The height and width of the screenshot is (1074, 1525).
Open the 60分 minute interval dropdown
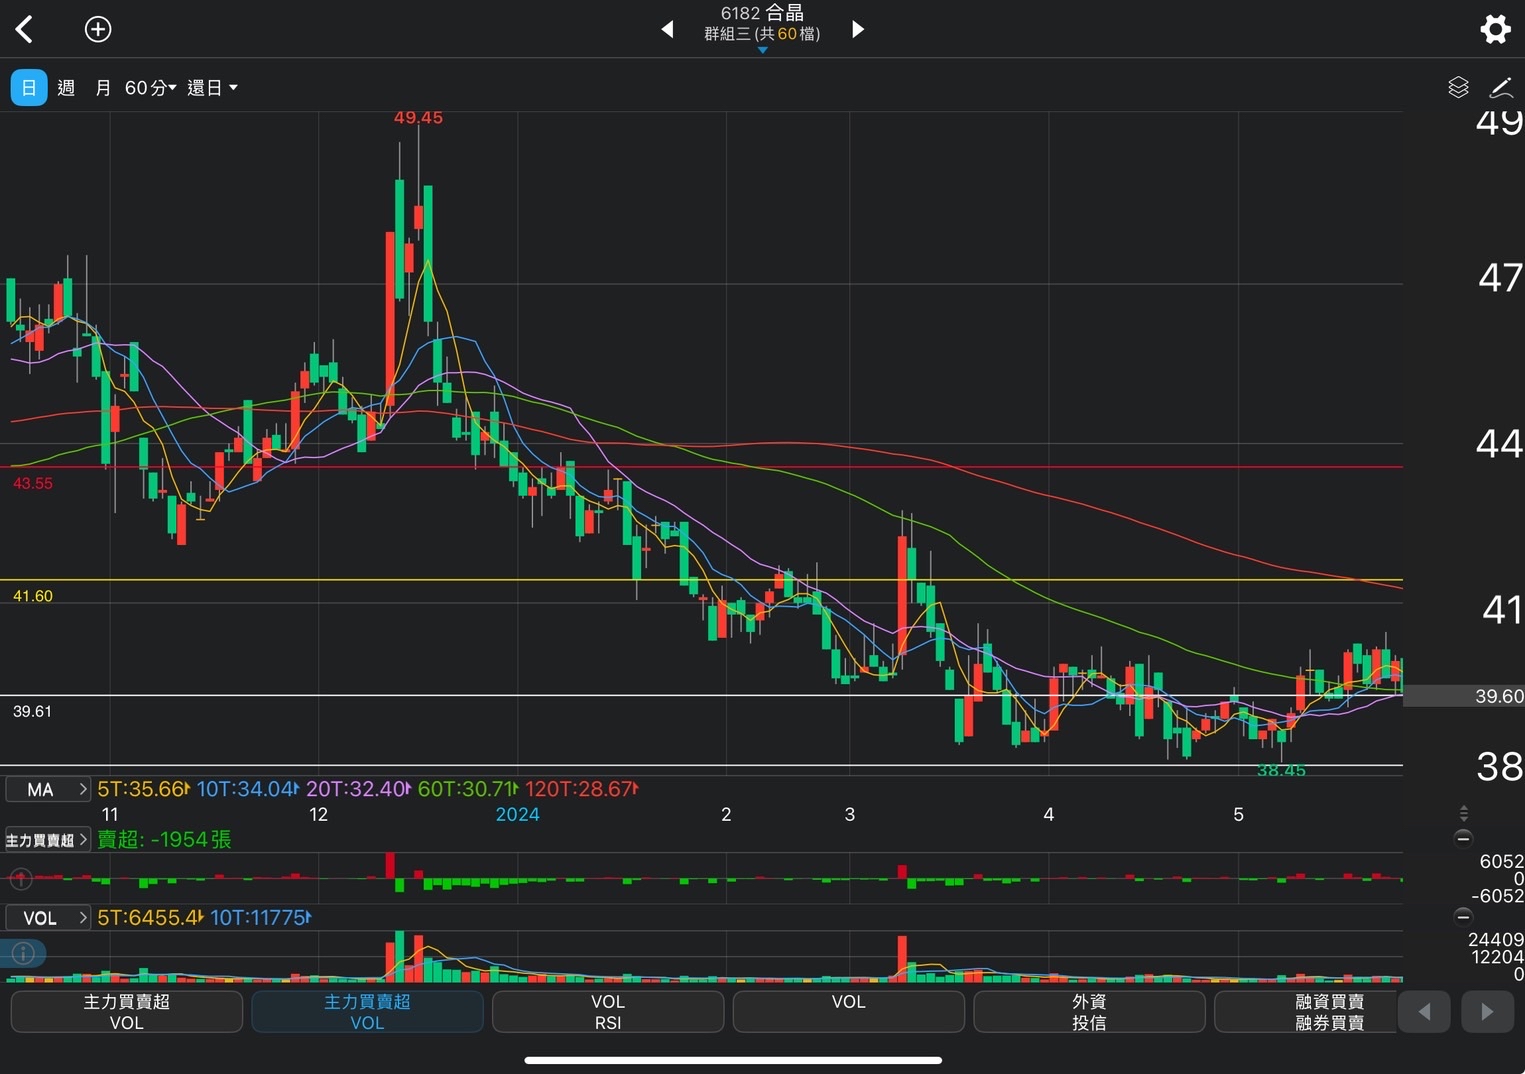pyautogui.click(x=150, y=88)
